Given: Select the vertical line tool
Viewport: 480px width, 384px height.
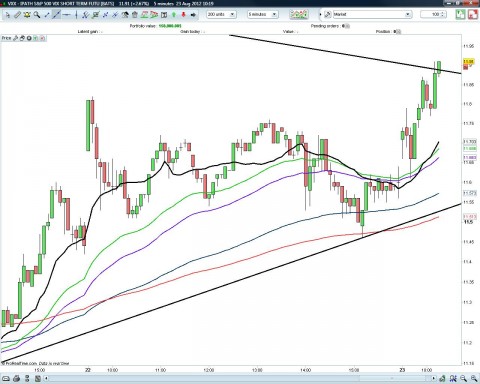Looking at the screenshot, I should point(76,15).
